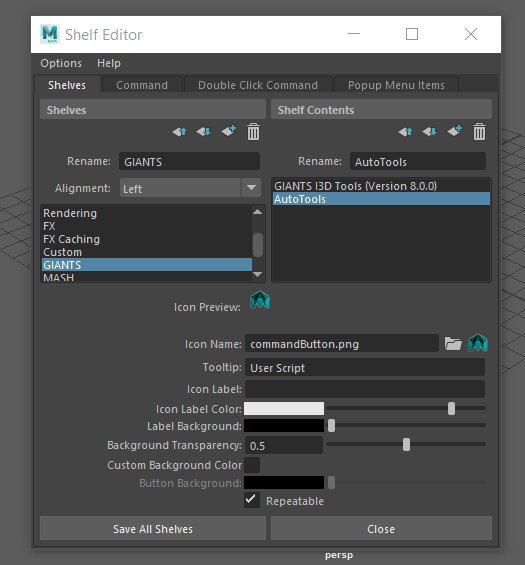
Task: Click the Icon Preview image
Action: tap(260, 300)
